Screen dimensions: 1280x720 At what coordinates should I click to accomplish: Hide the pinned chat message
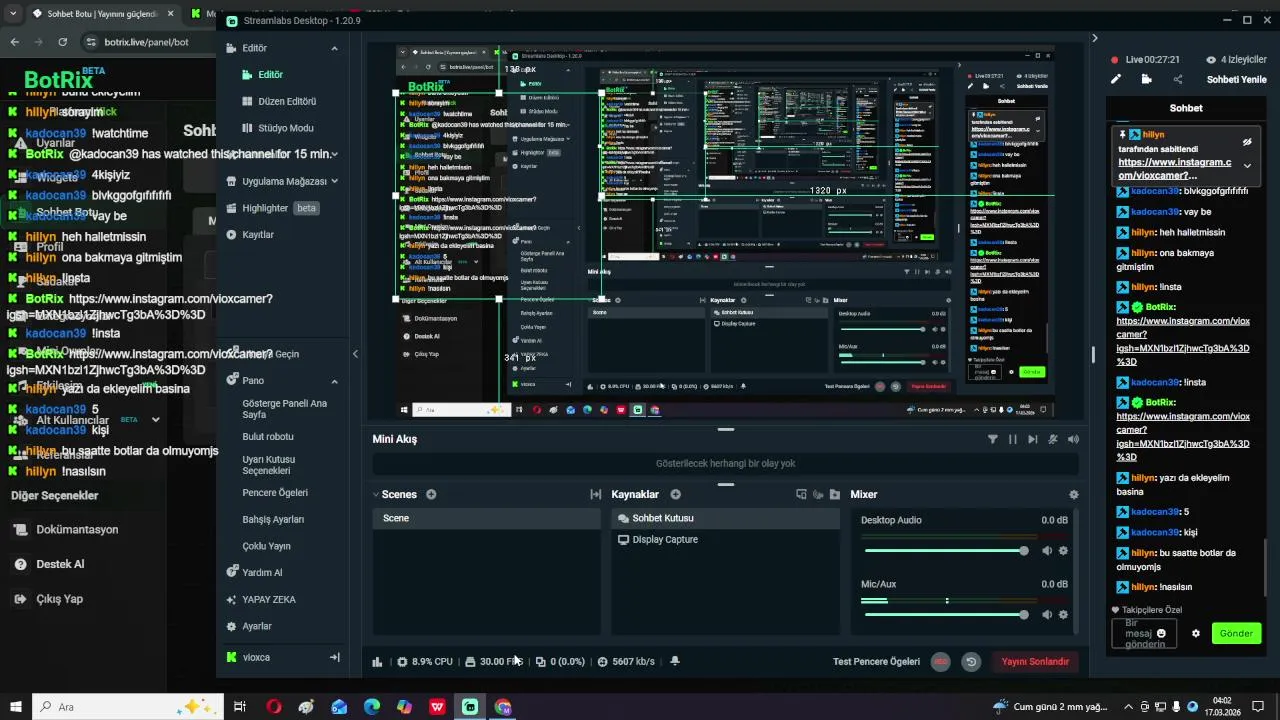click(1247, 142)
